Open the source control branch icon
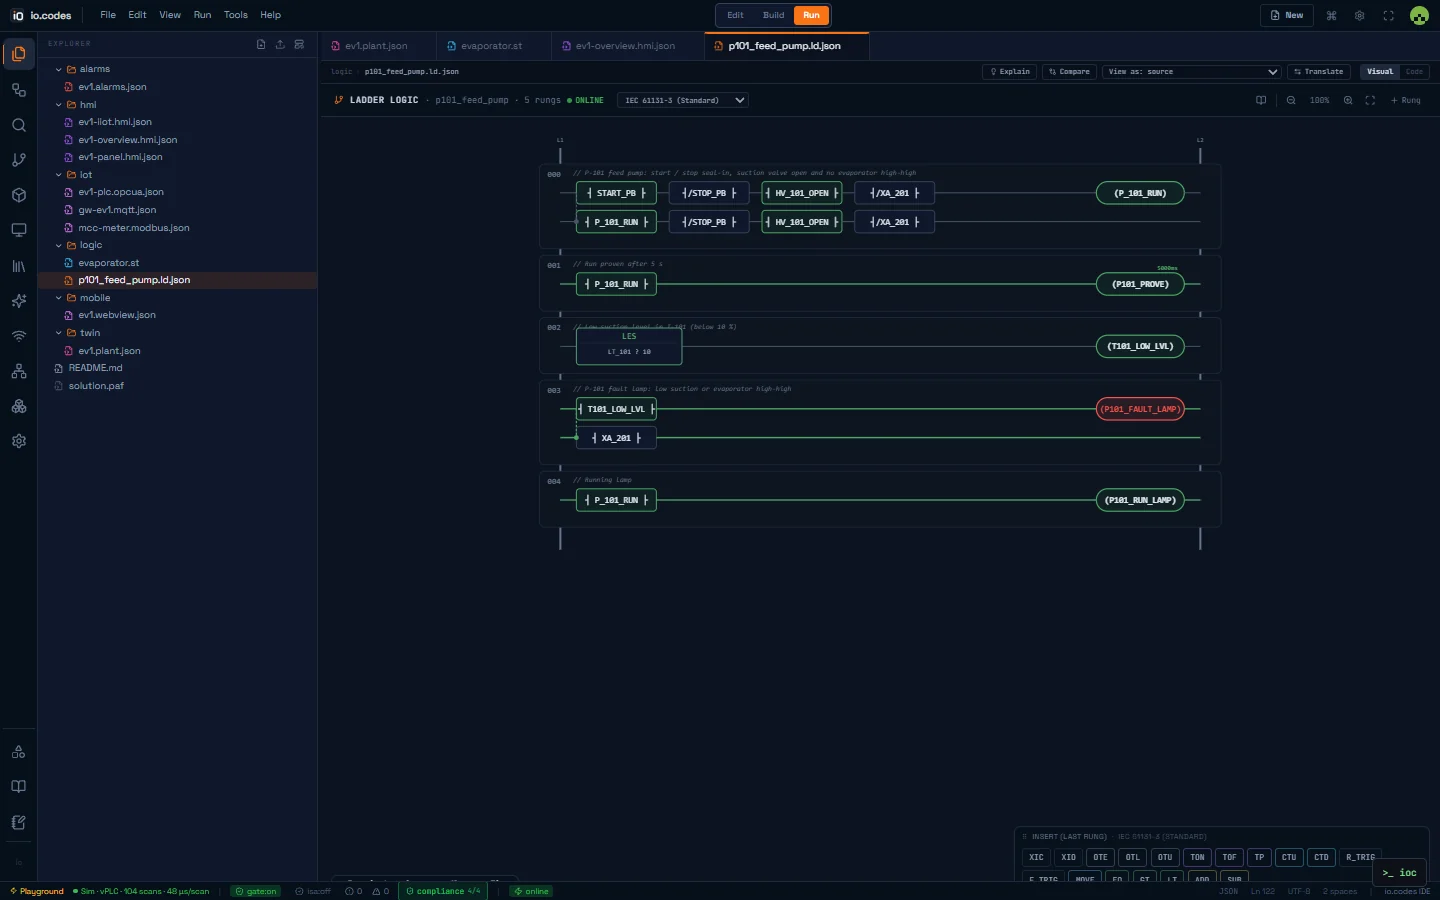Image resolution: width=1440 pixels, height=900 pixels. coord(18,160)
